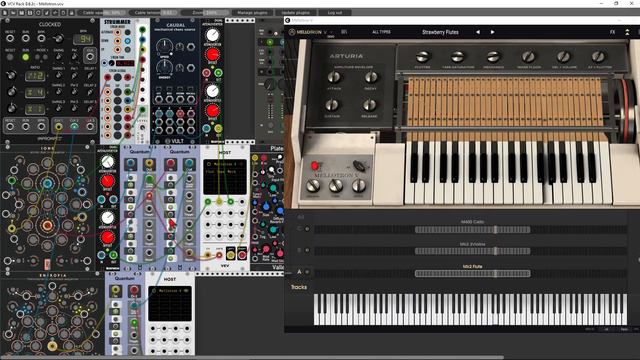
Task: Open the engine sample rate icon in Rack toolbar
Action: [55, 13]
